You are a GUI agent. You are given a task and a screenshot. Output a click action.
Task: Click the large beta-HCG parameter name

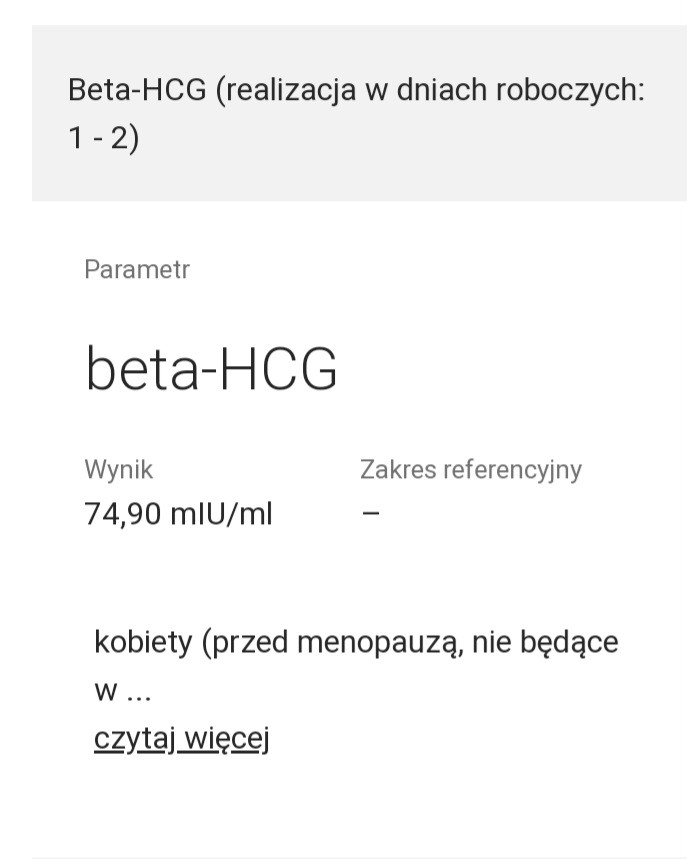(x=212, y=369)
